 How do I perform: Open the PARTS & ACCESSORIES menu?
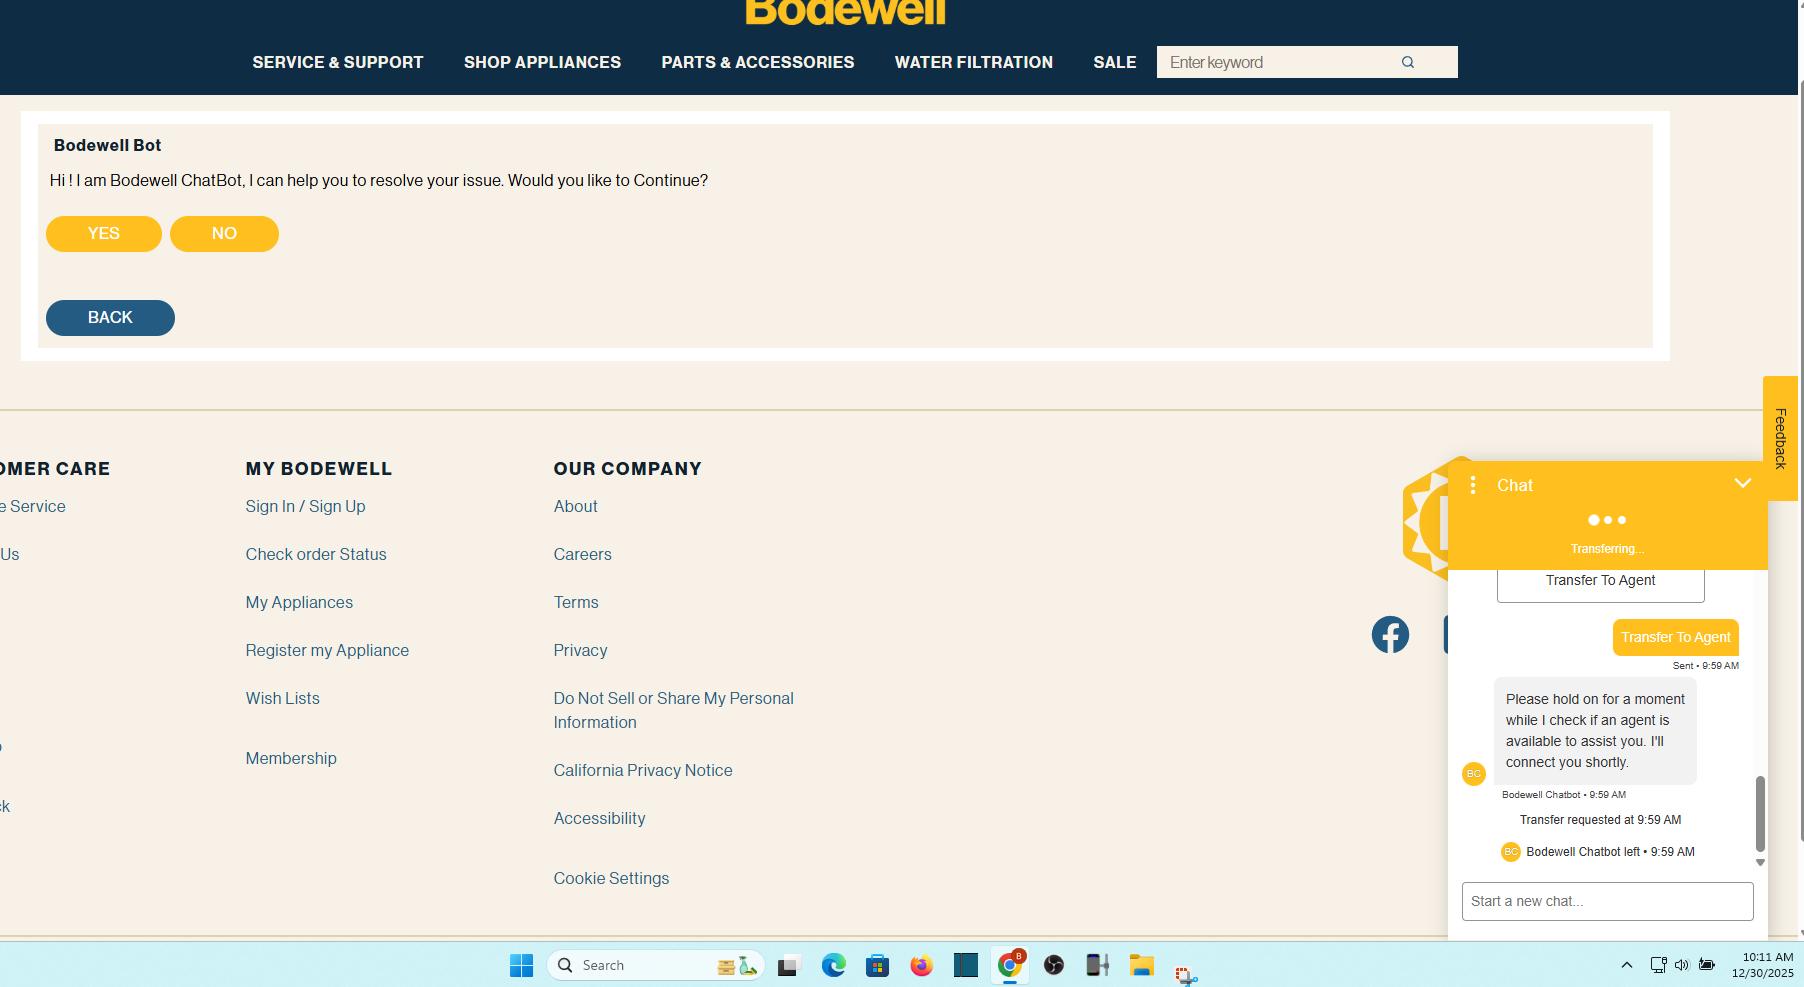tap(758, 62)
